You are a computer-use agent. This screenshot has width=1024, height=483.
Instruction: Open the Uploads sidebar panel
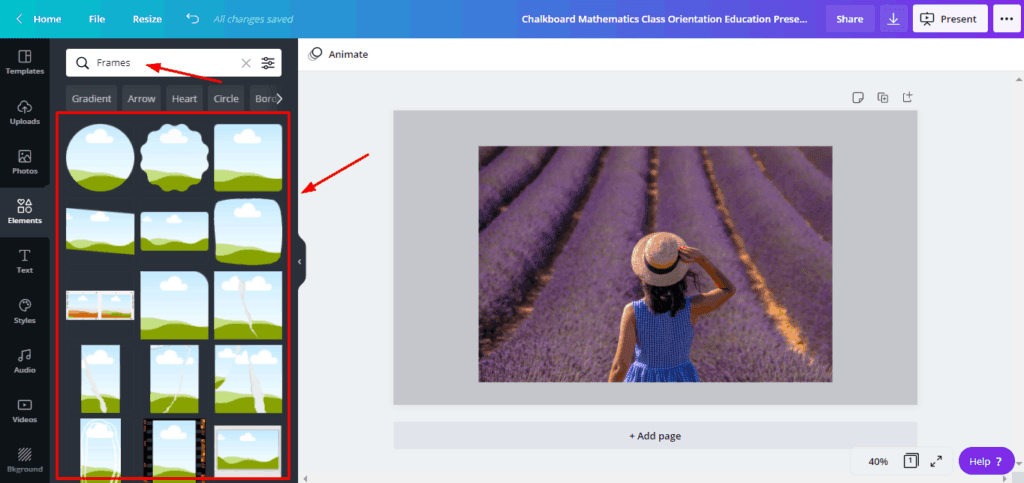point(24,112)
